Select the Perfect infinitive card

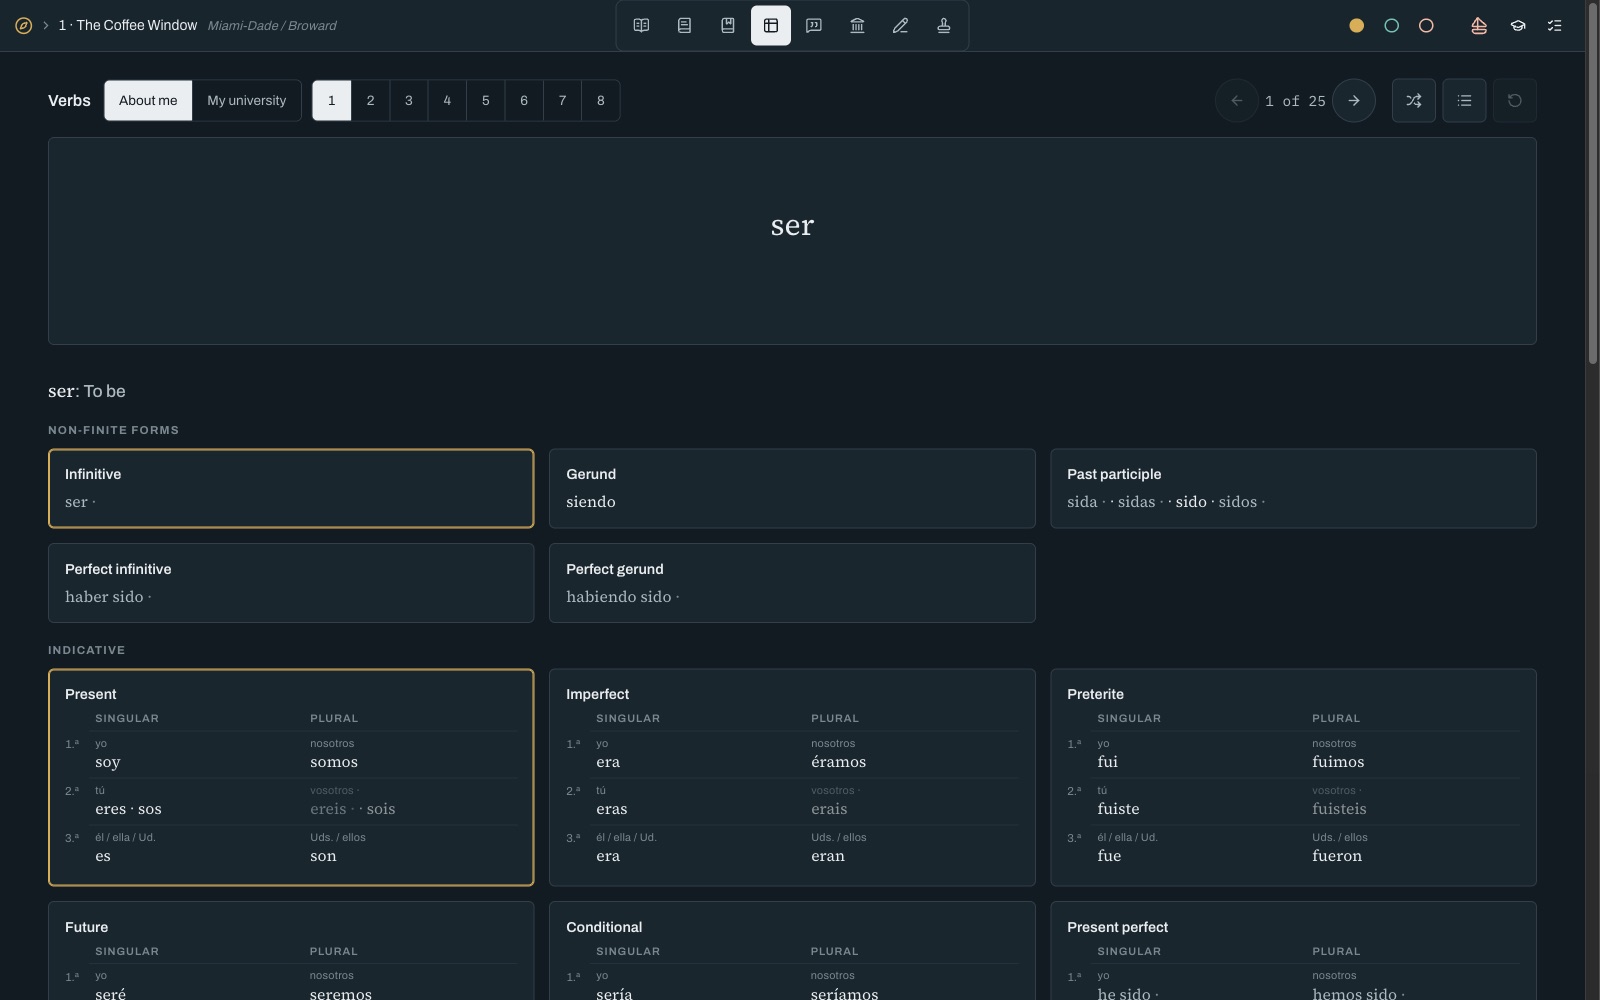(291, 583)
